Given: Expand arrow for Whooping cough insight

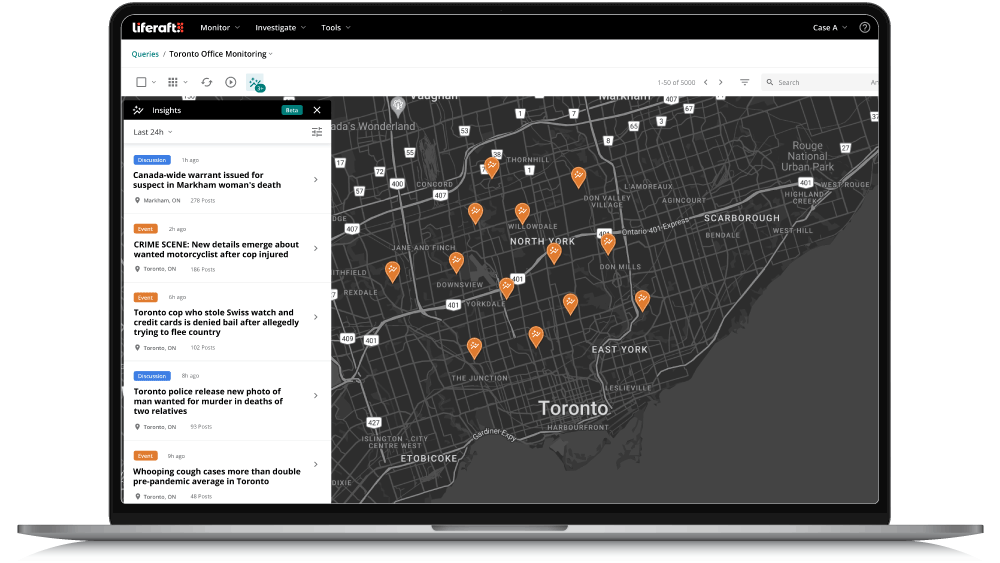Looking at the screenshot, I should click(316, 465).
